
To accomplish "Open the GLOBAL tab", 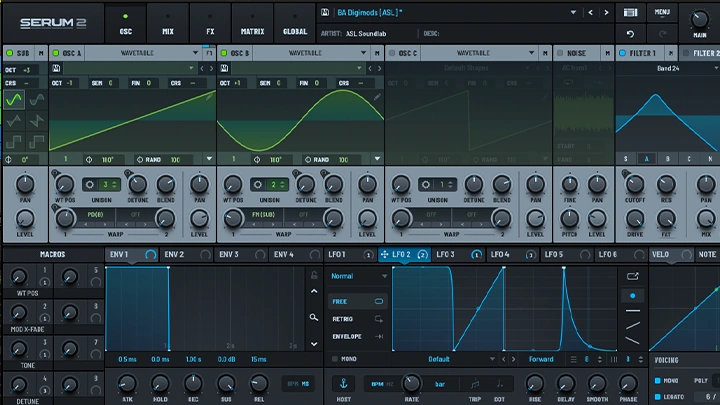I will click(295, 23).
